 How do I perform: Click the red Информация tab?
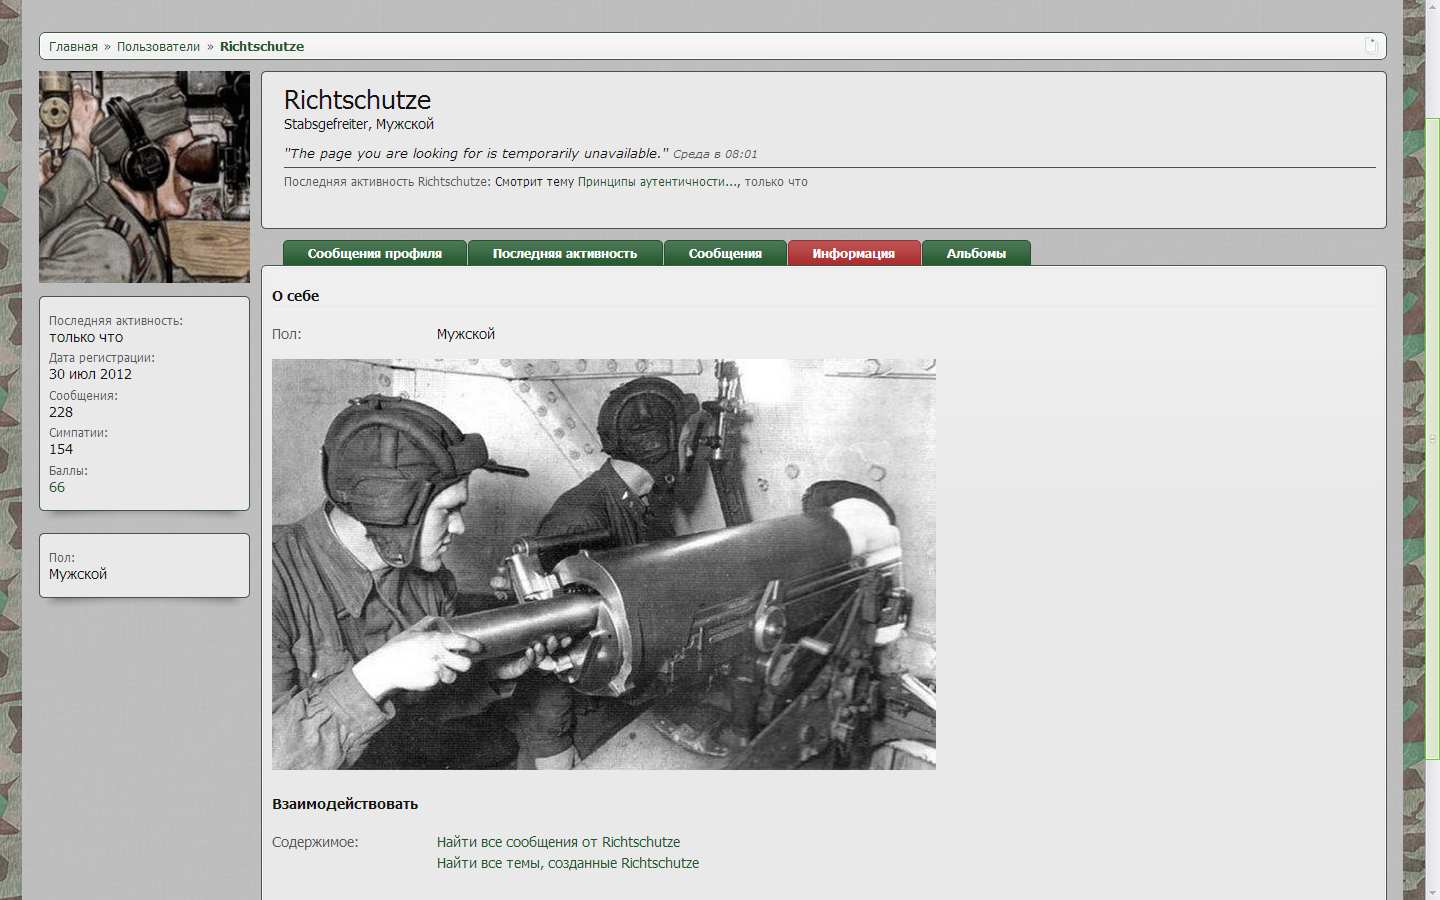[x=853, y=254]
